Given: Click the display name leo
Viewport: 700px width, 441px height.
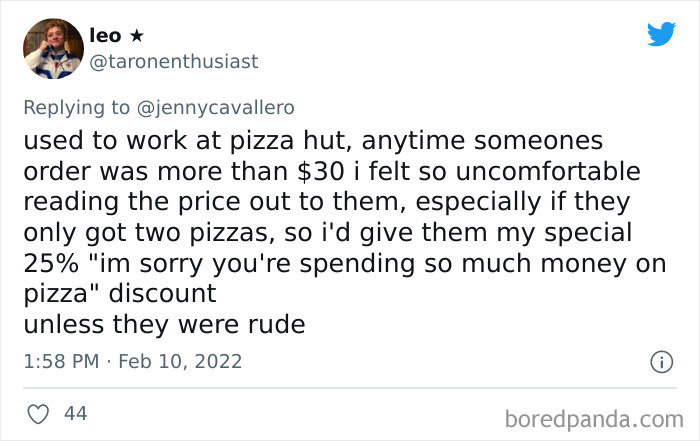Looking at the screenshot, I should click(104, 35).
